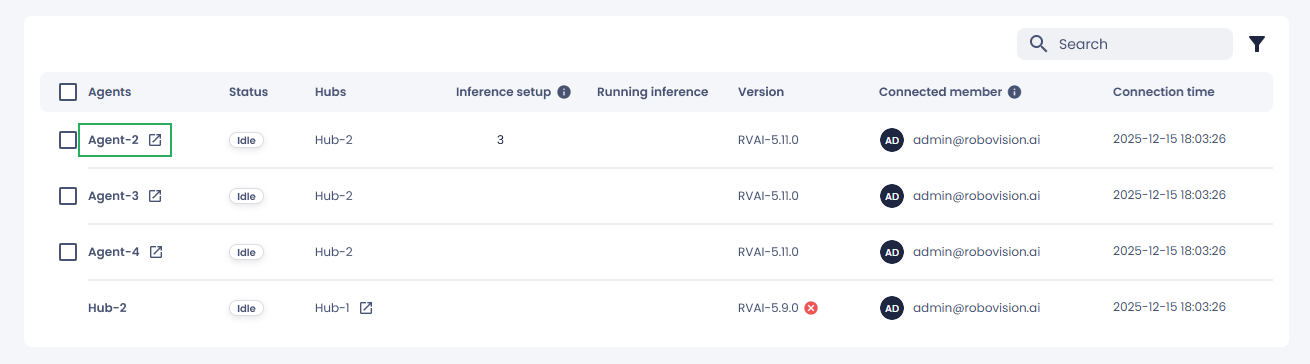Click Hub-2 in the Agent-4 row Hubs cell
This screenshot has height=364, width=1310.
334,252
